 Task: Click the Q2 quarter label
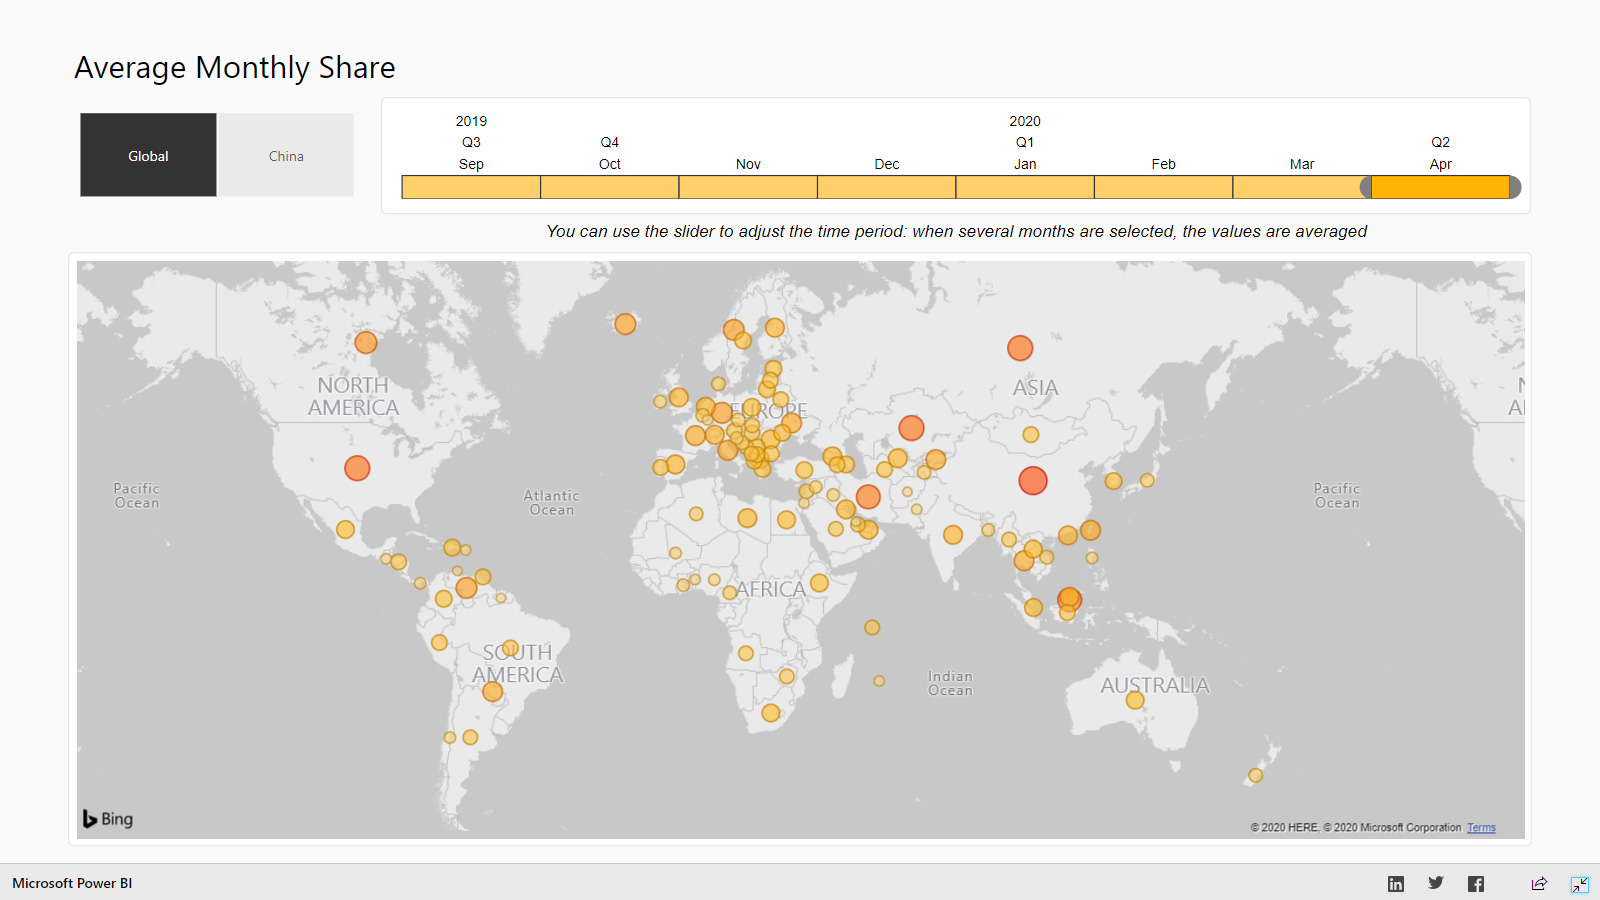1440,142
